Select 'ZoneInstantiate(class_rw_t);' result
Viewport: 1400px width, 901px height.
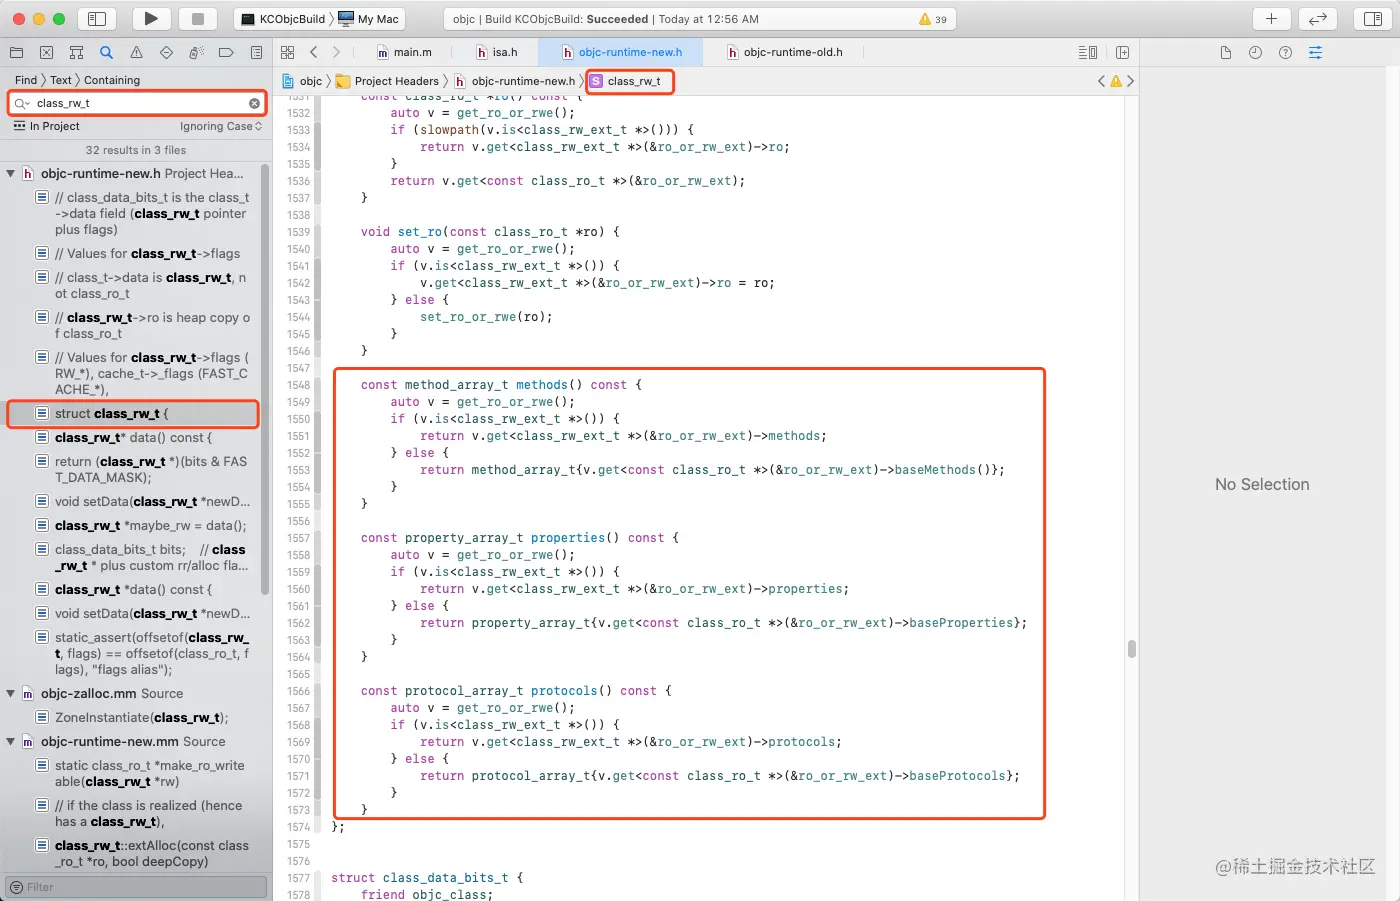[x=133, y=717]
